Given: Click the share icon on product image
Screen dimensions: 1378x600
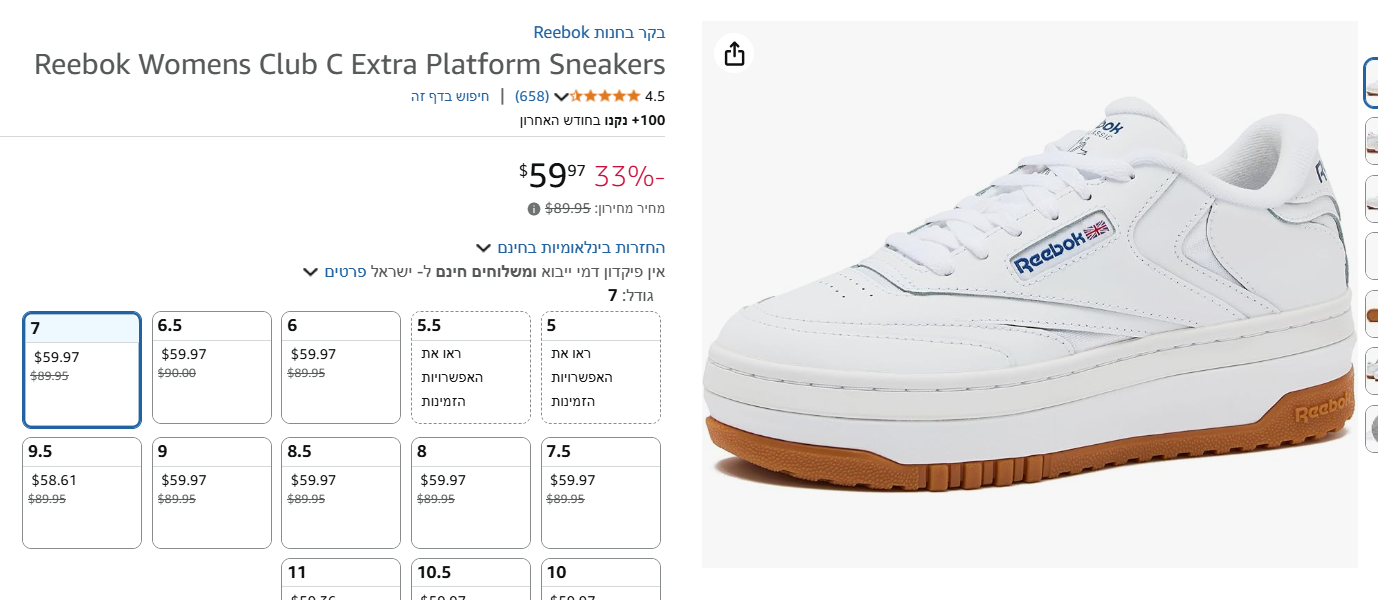Looking at the screenshot, I should [x=735, y=53].
